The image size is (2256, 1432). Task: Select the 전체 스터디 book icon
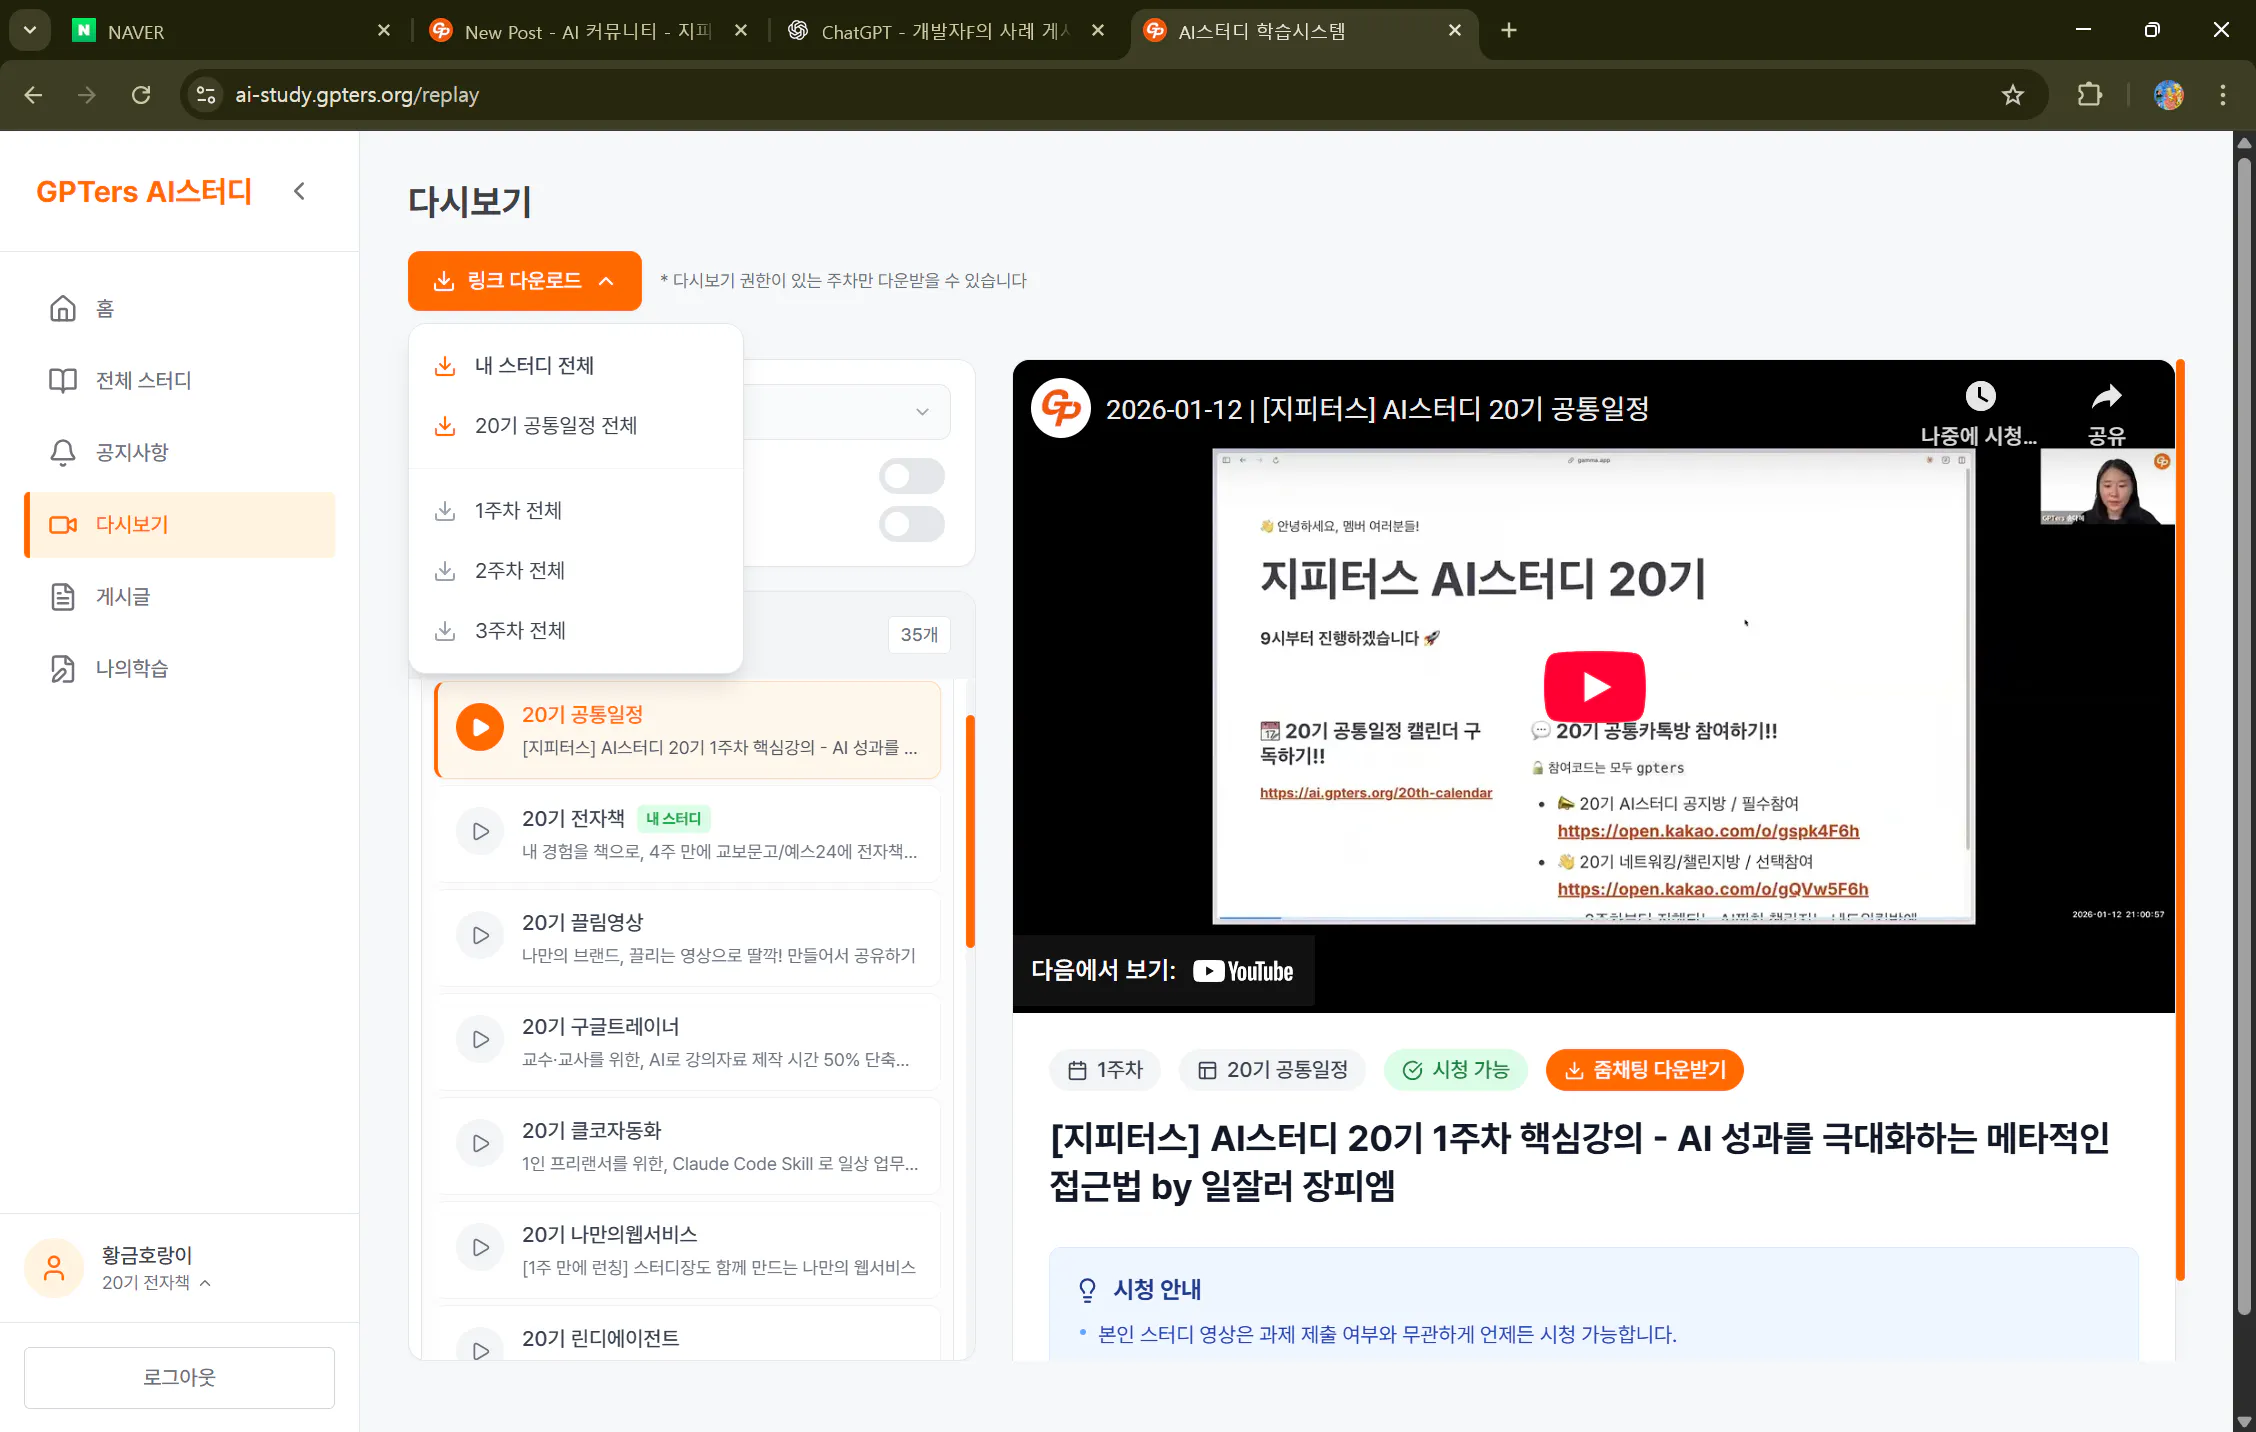[x=62, y=380]
